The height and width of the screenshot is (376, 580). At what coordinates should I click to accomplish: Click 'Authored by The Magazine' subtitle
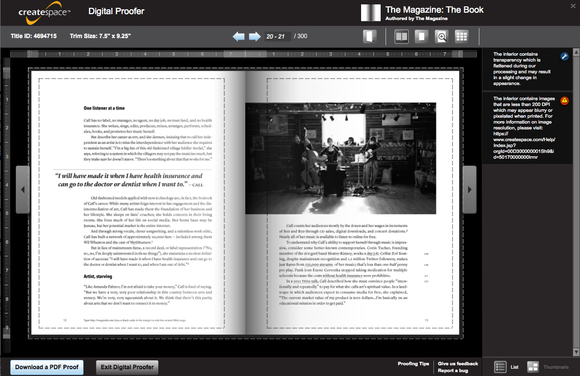[x=417, y=19]
